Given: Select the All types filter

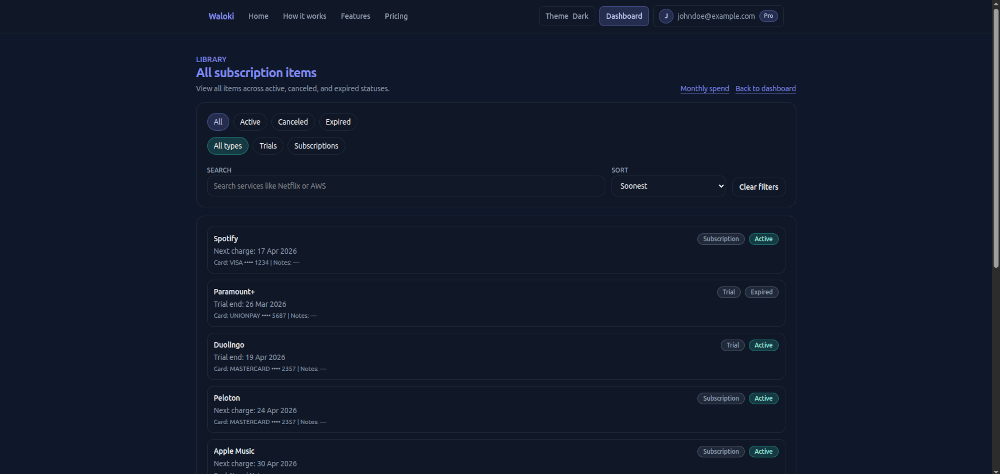Looking at the screenshot, I should click(x=228, y=146).
